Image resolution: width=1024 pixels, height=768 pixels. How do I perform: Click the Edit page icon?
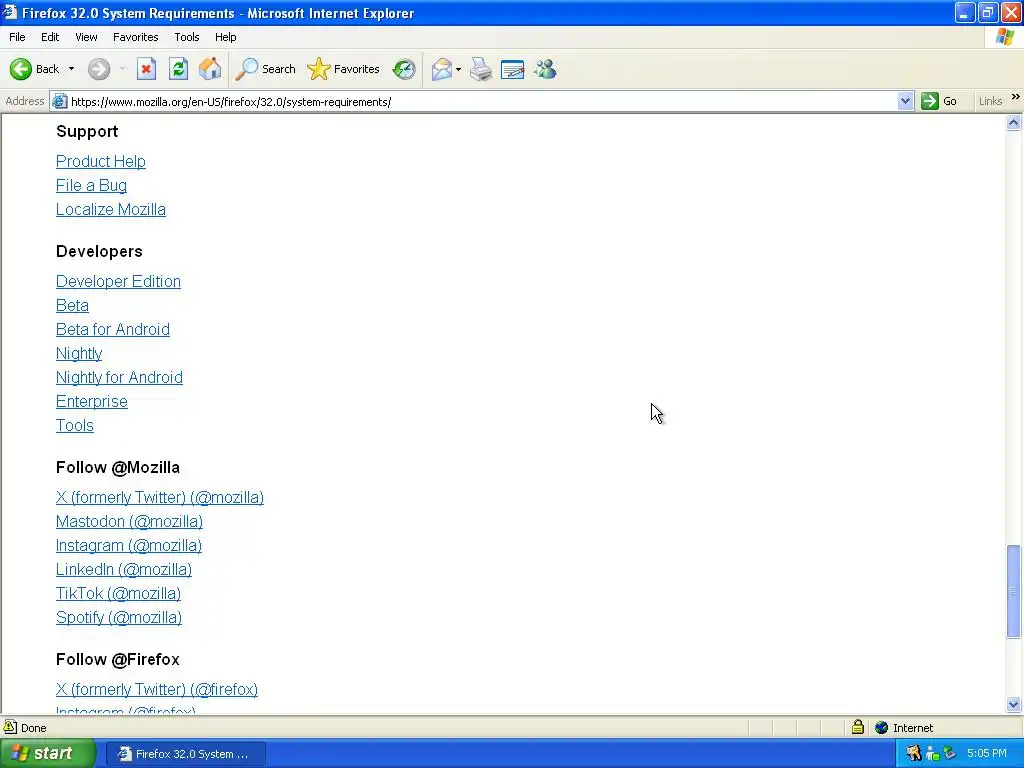[x=513, y=69]
